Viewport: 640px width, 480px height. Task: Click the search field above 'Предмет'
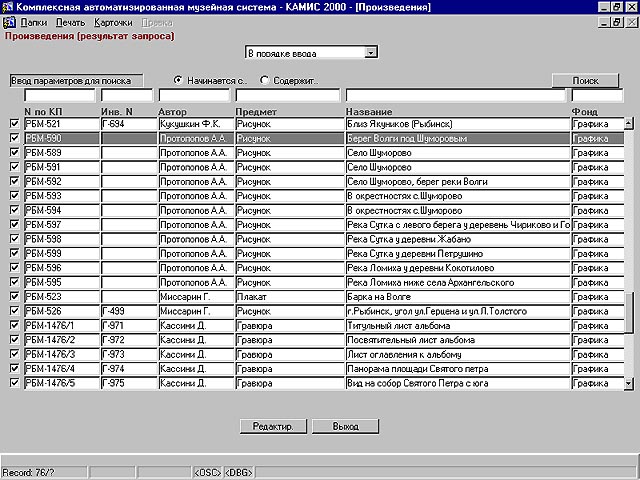[x=288, y=96]
